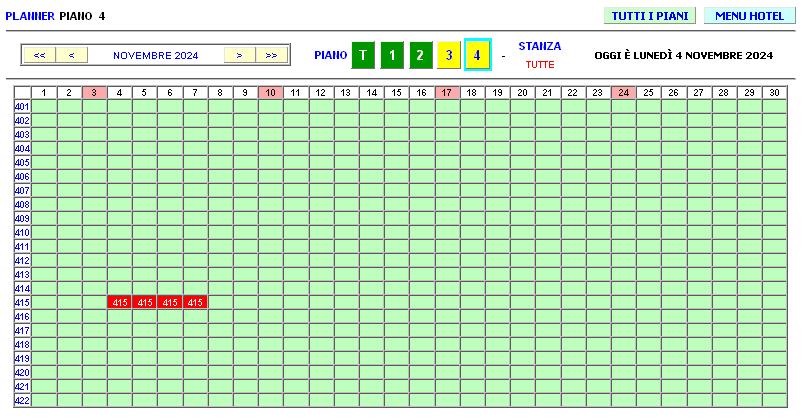801x419 pixels.
Task: Switch to floor 2 piano button
Action: click(420, 55)
